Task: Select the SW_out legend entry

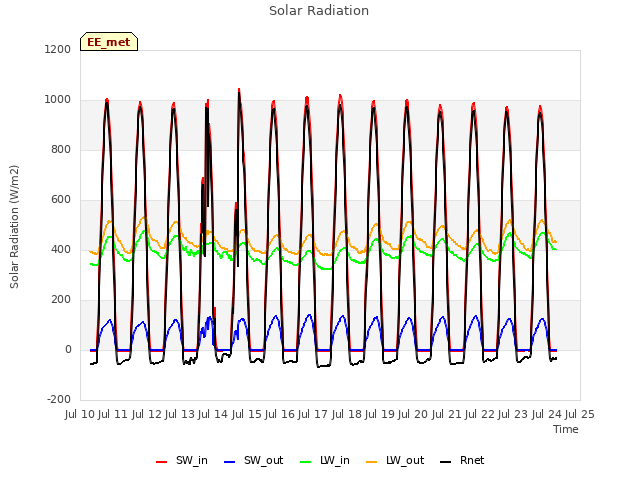Action: pyautogui.click(x=253, y=460)
